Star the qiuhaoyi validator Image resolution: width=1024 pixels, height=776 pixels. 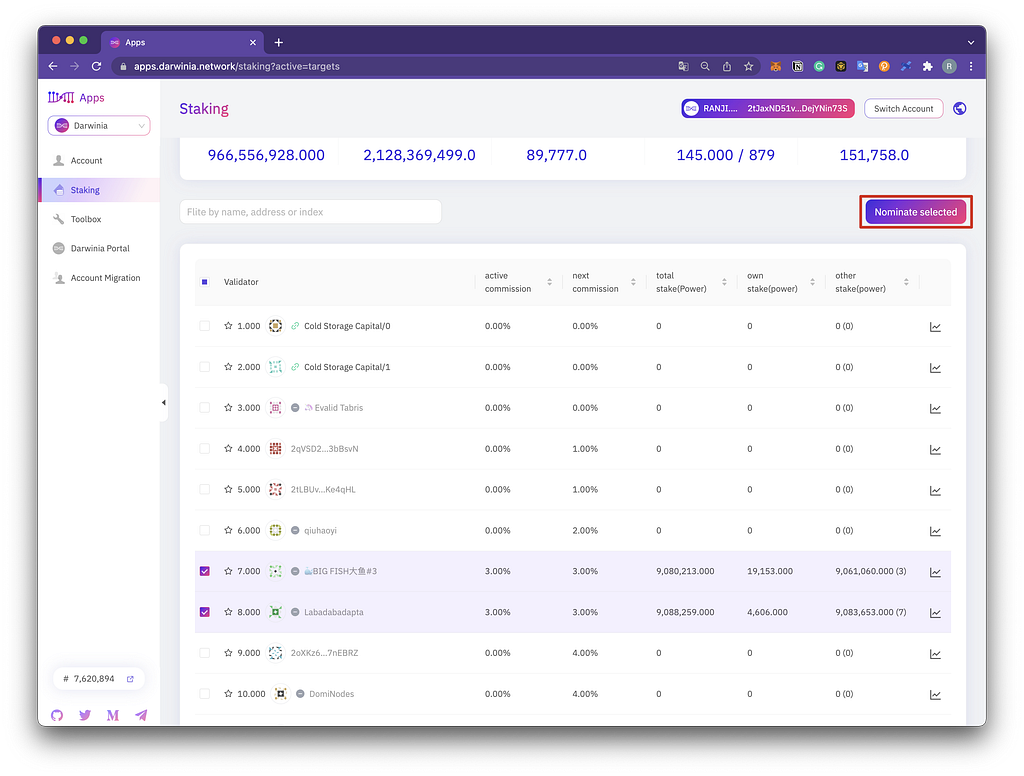click(x=228, y=530)
